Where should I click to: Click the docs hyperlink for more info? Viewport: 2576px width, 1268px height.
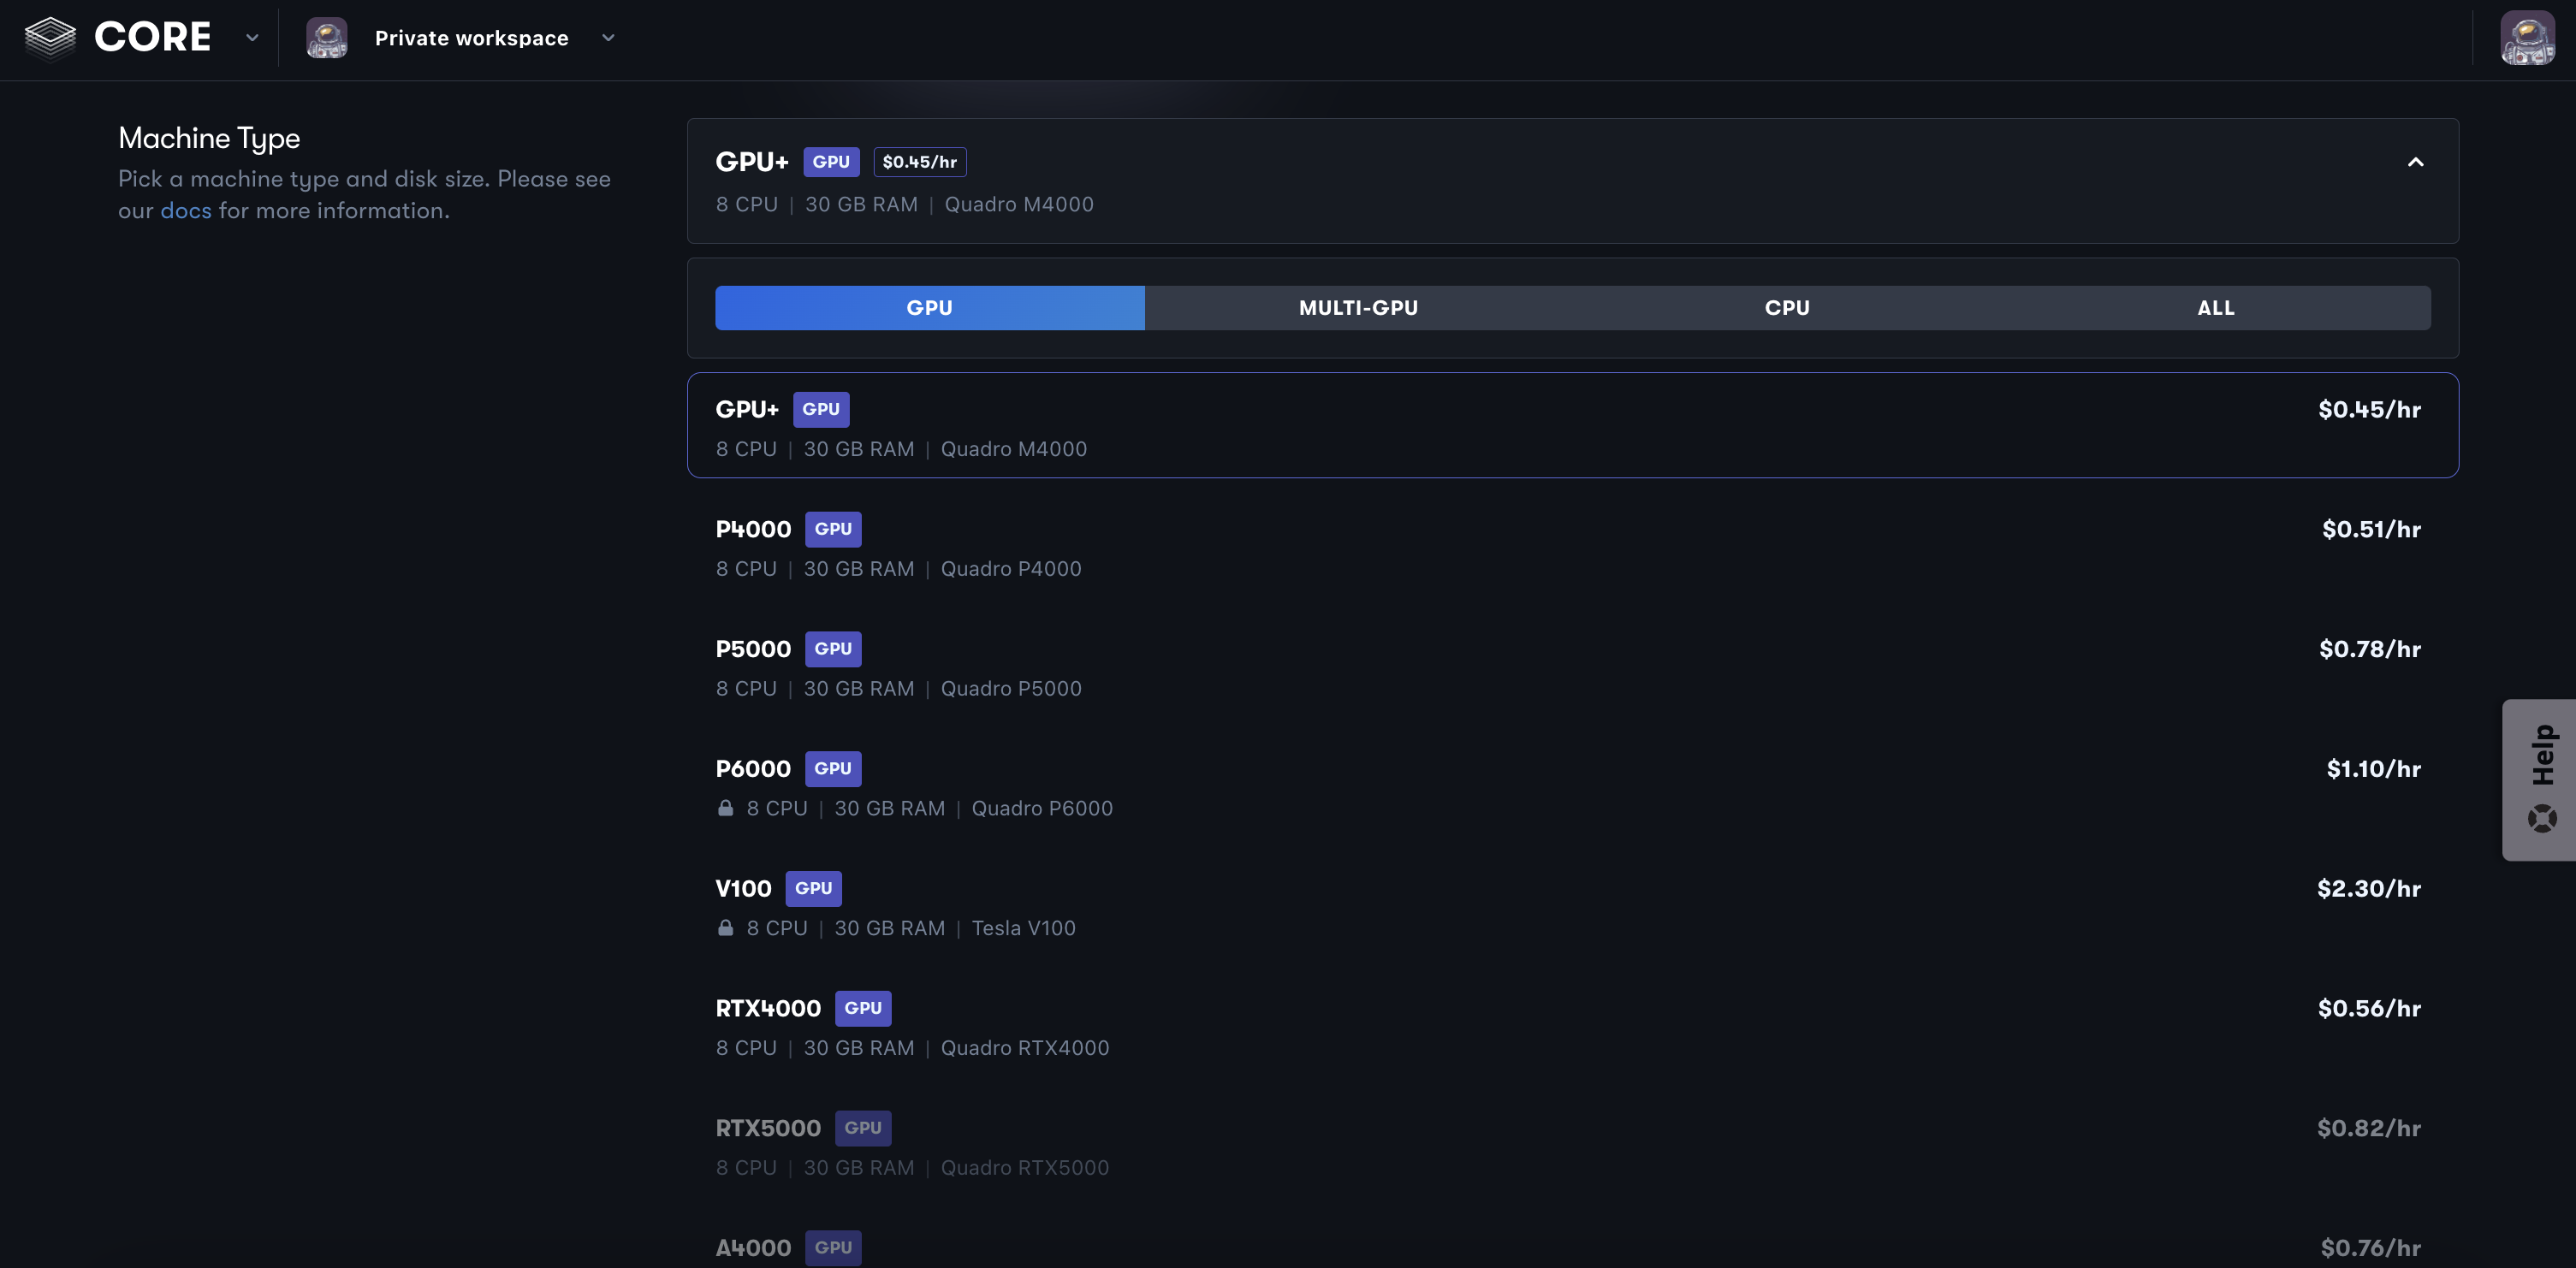186,209
